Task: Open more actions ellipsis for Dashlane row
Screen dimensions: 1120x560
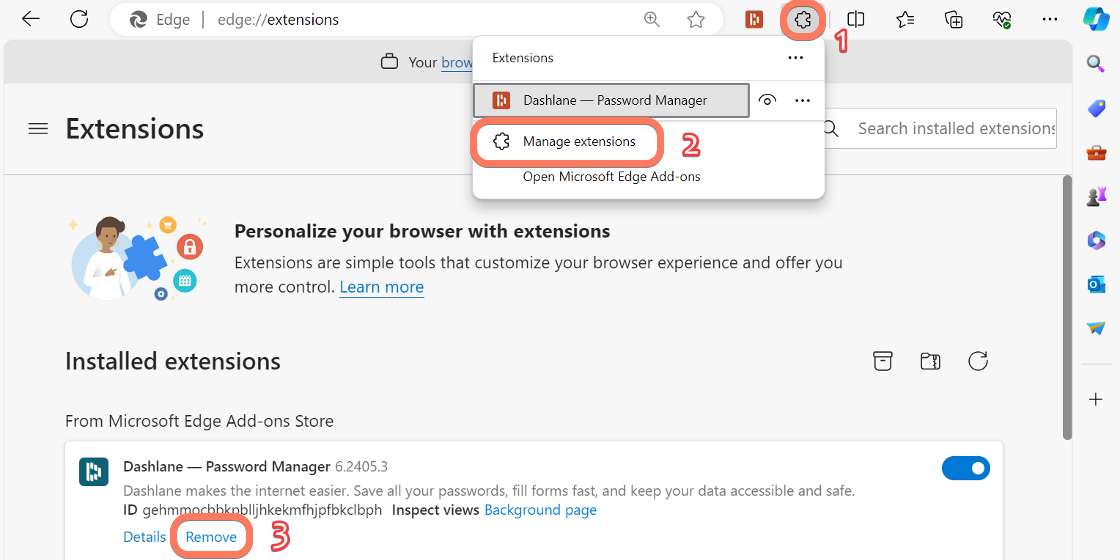Action: click(803, 101)
